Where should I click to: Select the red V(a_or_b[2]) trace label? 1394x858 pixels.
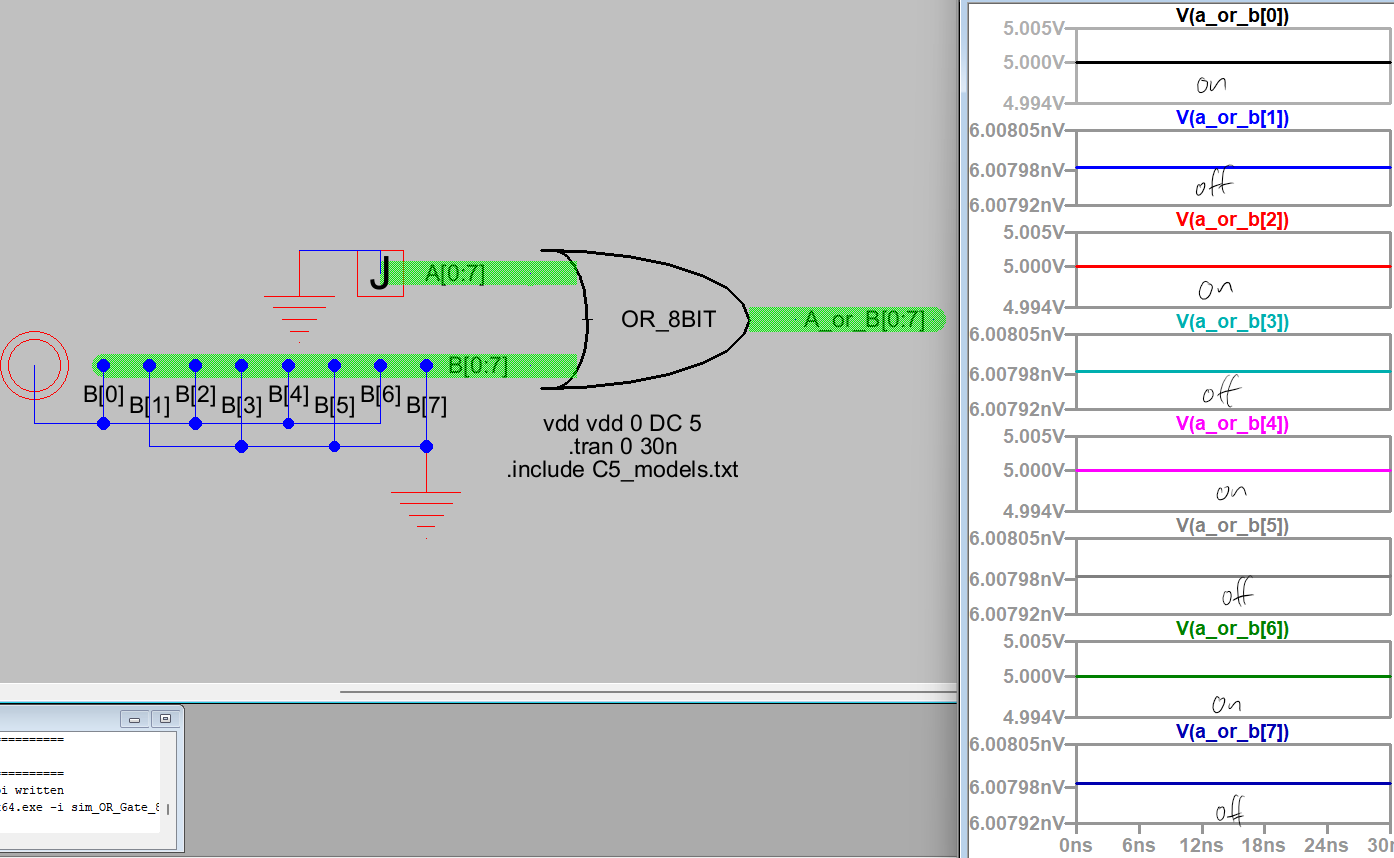pos(1232,220)
